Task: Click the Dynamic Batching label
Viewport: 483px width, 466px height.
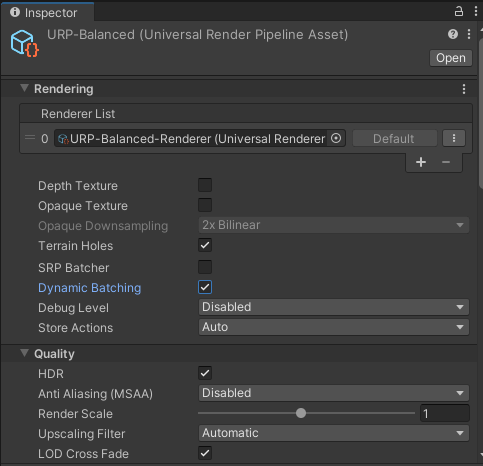Action: coord(89,288)
